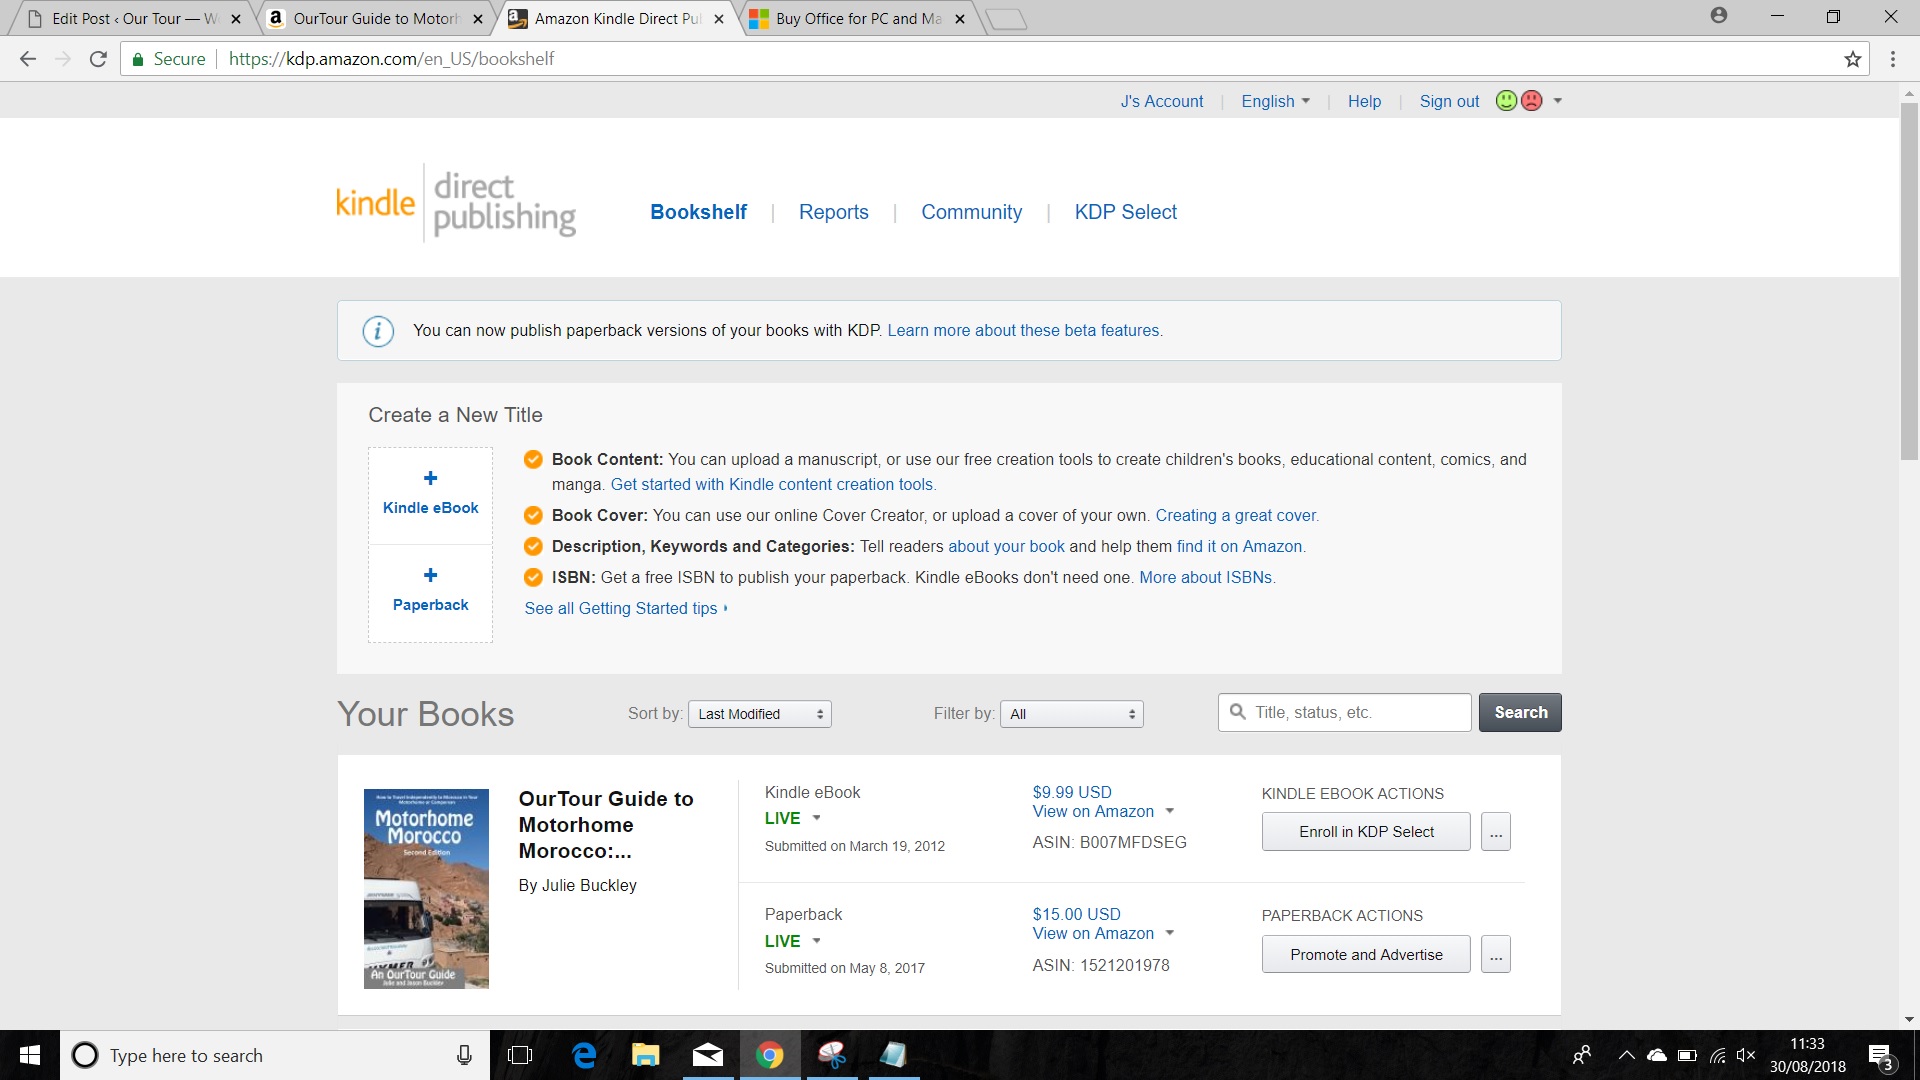Open File Explorer from the taskbar
Image resolution: width=1920 pixels, height=1080 pixels.
coord(645,1055)
